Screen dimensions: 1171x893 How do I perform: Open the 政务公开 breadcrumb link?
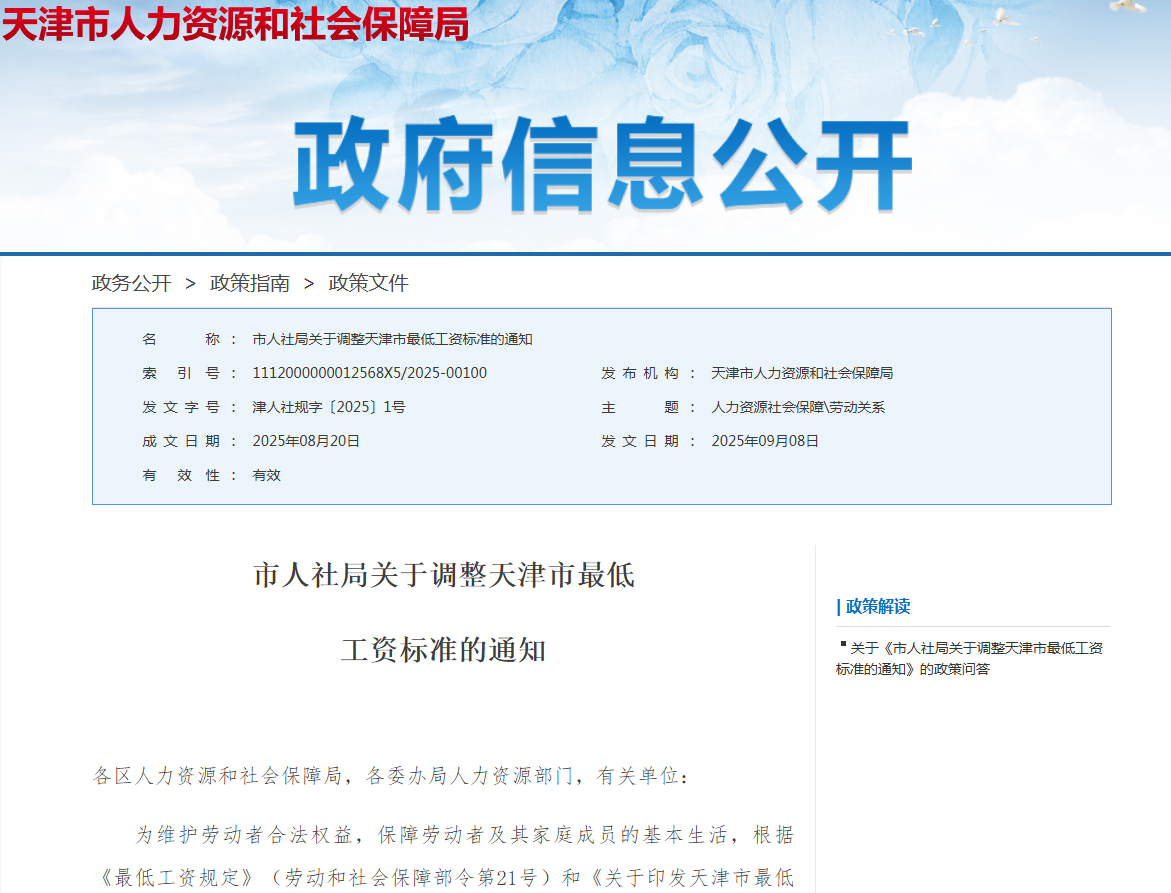pyautogui.click(x=131, y=283)
